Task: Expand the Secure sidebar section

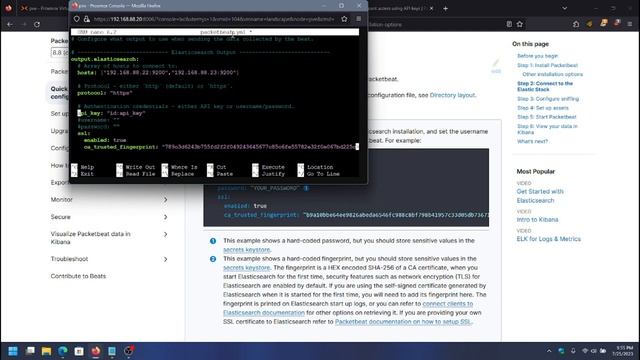Action: 165,217
